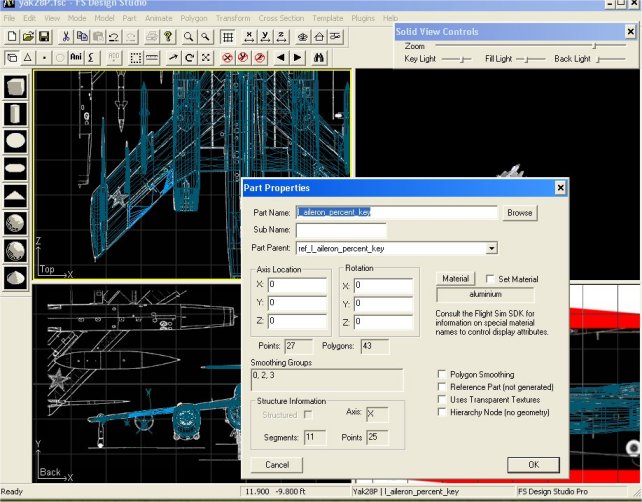Click the binoculars find icon

click(x=321, y=58)
